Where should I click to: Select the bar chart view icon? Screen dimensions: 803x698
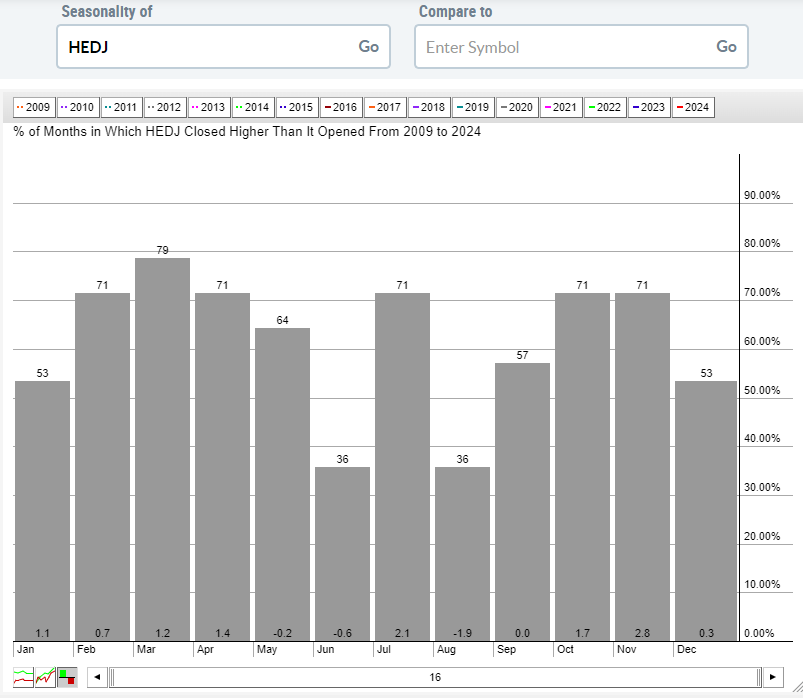pyautogui.click(x=67, y=677)
